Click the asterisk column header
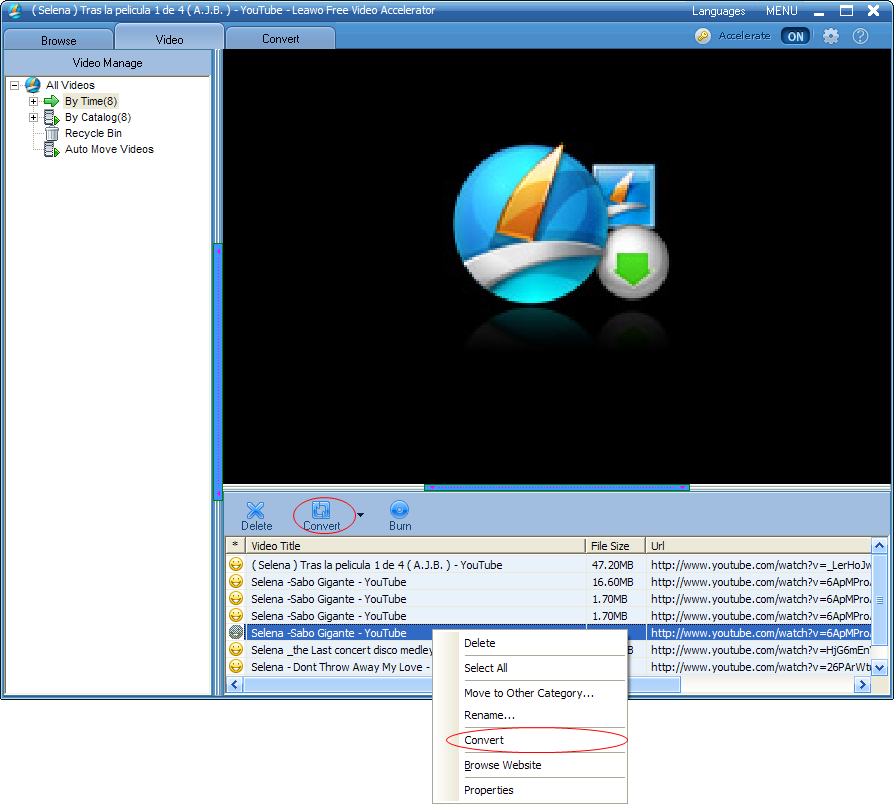Screen dimensions: 894x804 pos(235,546)
